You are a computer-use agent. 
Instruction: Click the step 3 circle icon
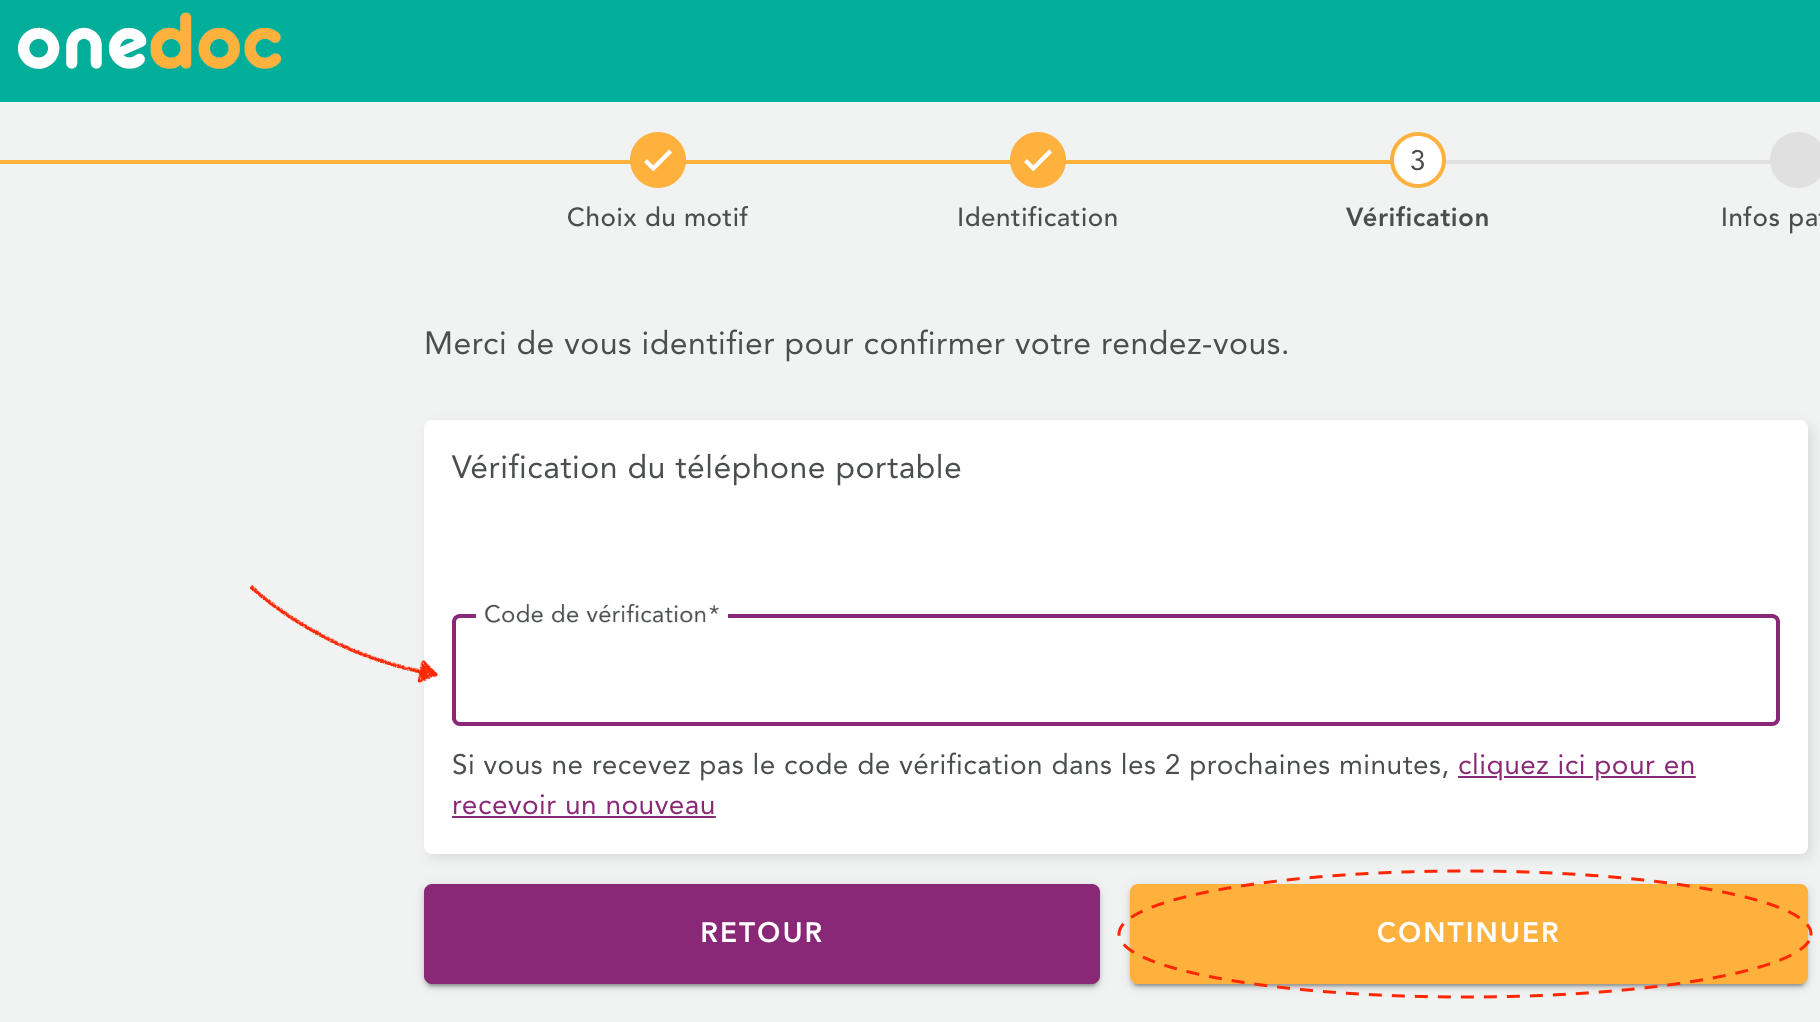[1417, 160]
